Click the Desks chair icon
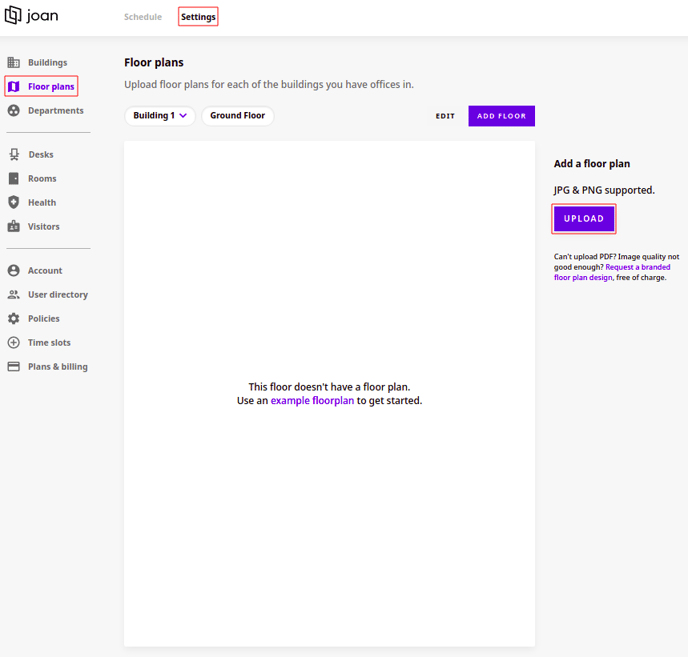688x657 pixels. coord(14,154)
